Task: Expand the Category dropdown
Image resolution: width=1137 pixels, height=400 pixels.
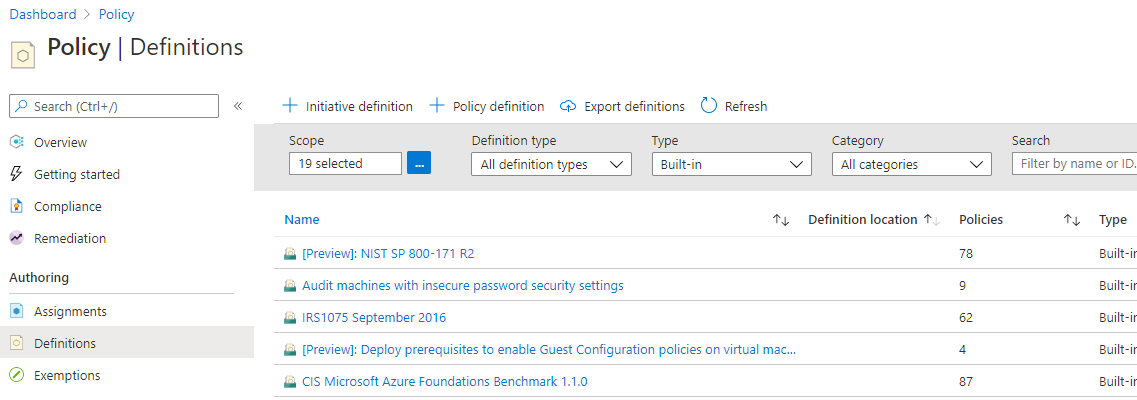Action: point(911,164)
